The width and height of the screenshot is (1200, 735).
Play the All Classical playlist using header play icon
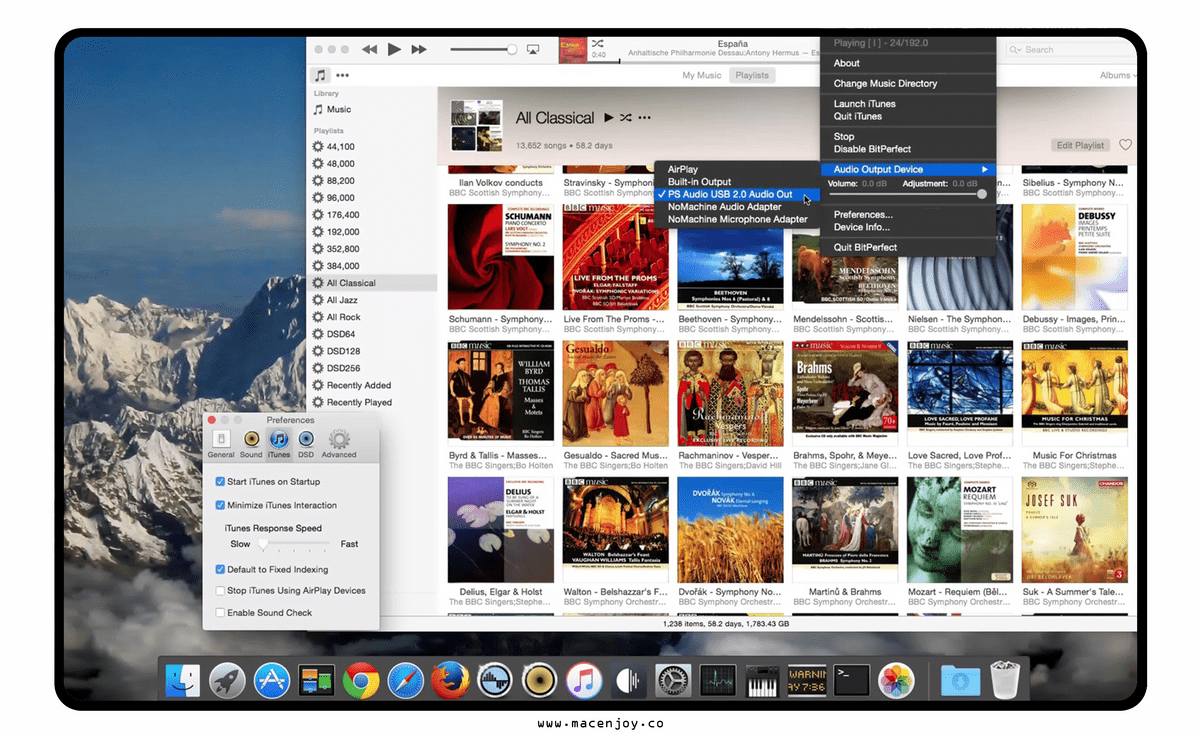pos(609,118)
